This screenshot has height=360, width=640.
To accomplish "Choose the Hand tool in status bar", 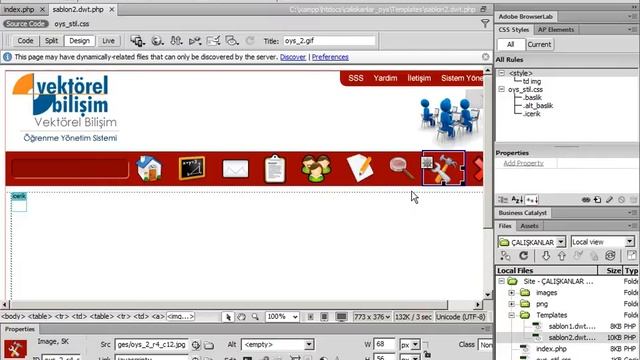I will click(242, 317).
